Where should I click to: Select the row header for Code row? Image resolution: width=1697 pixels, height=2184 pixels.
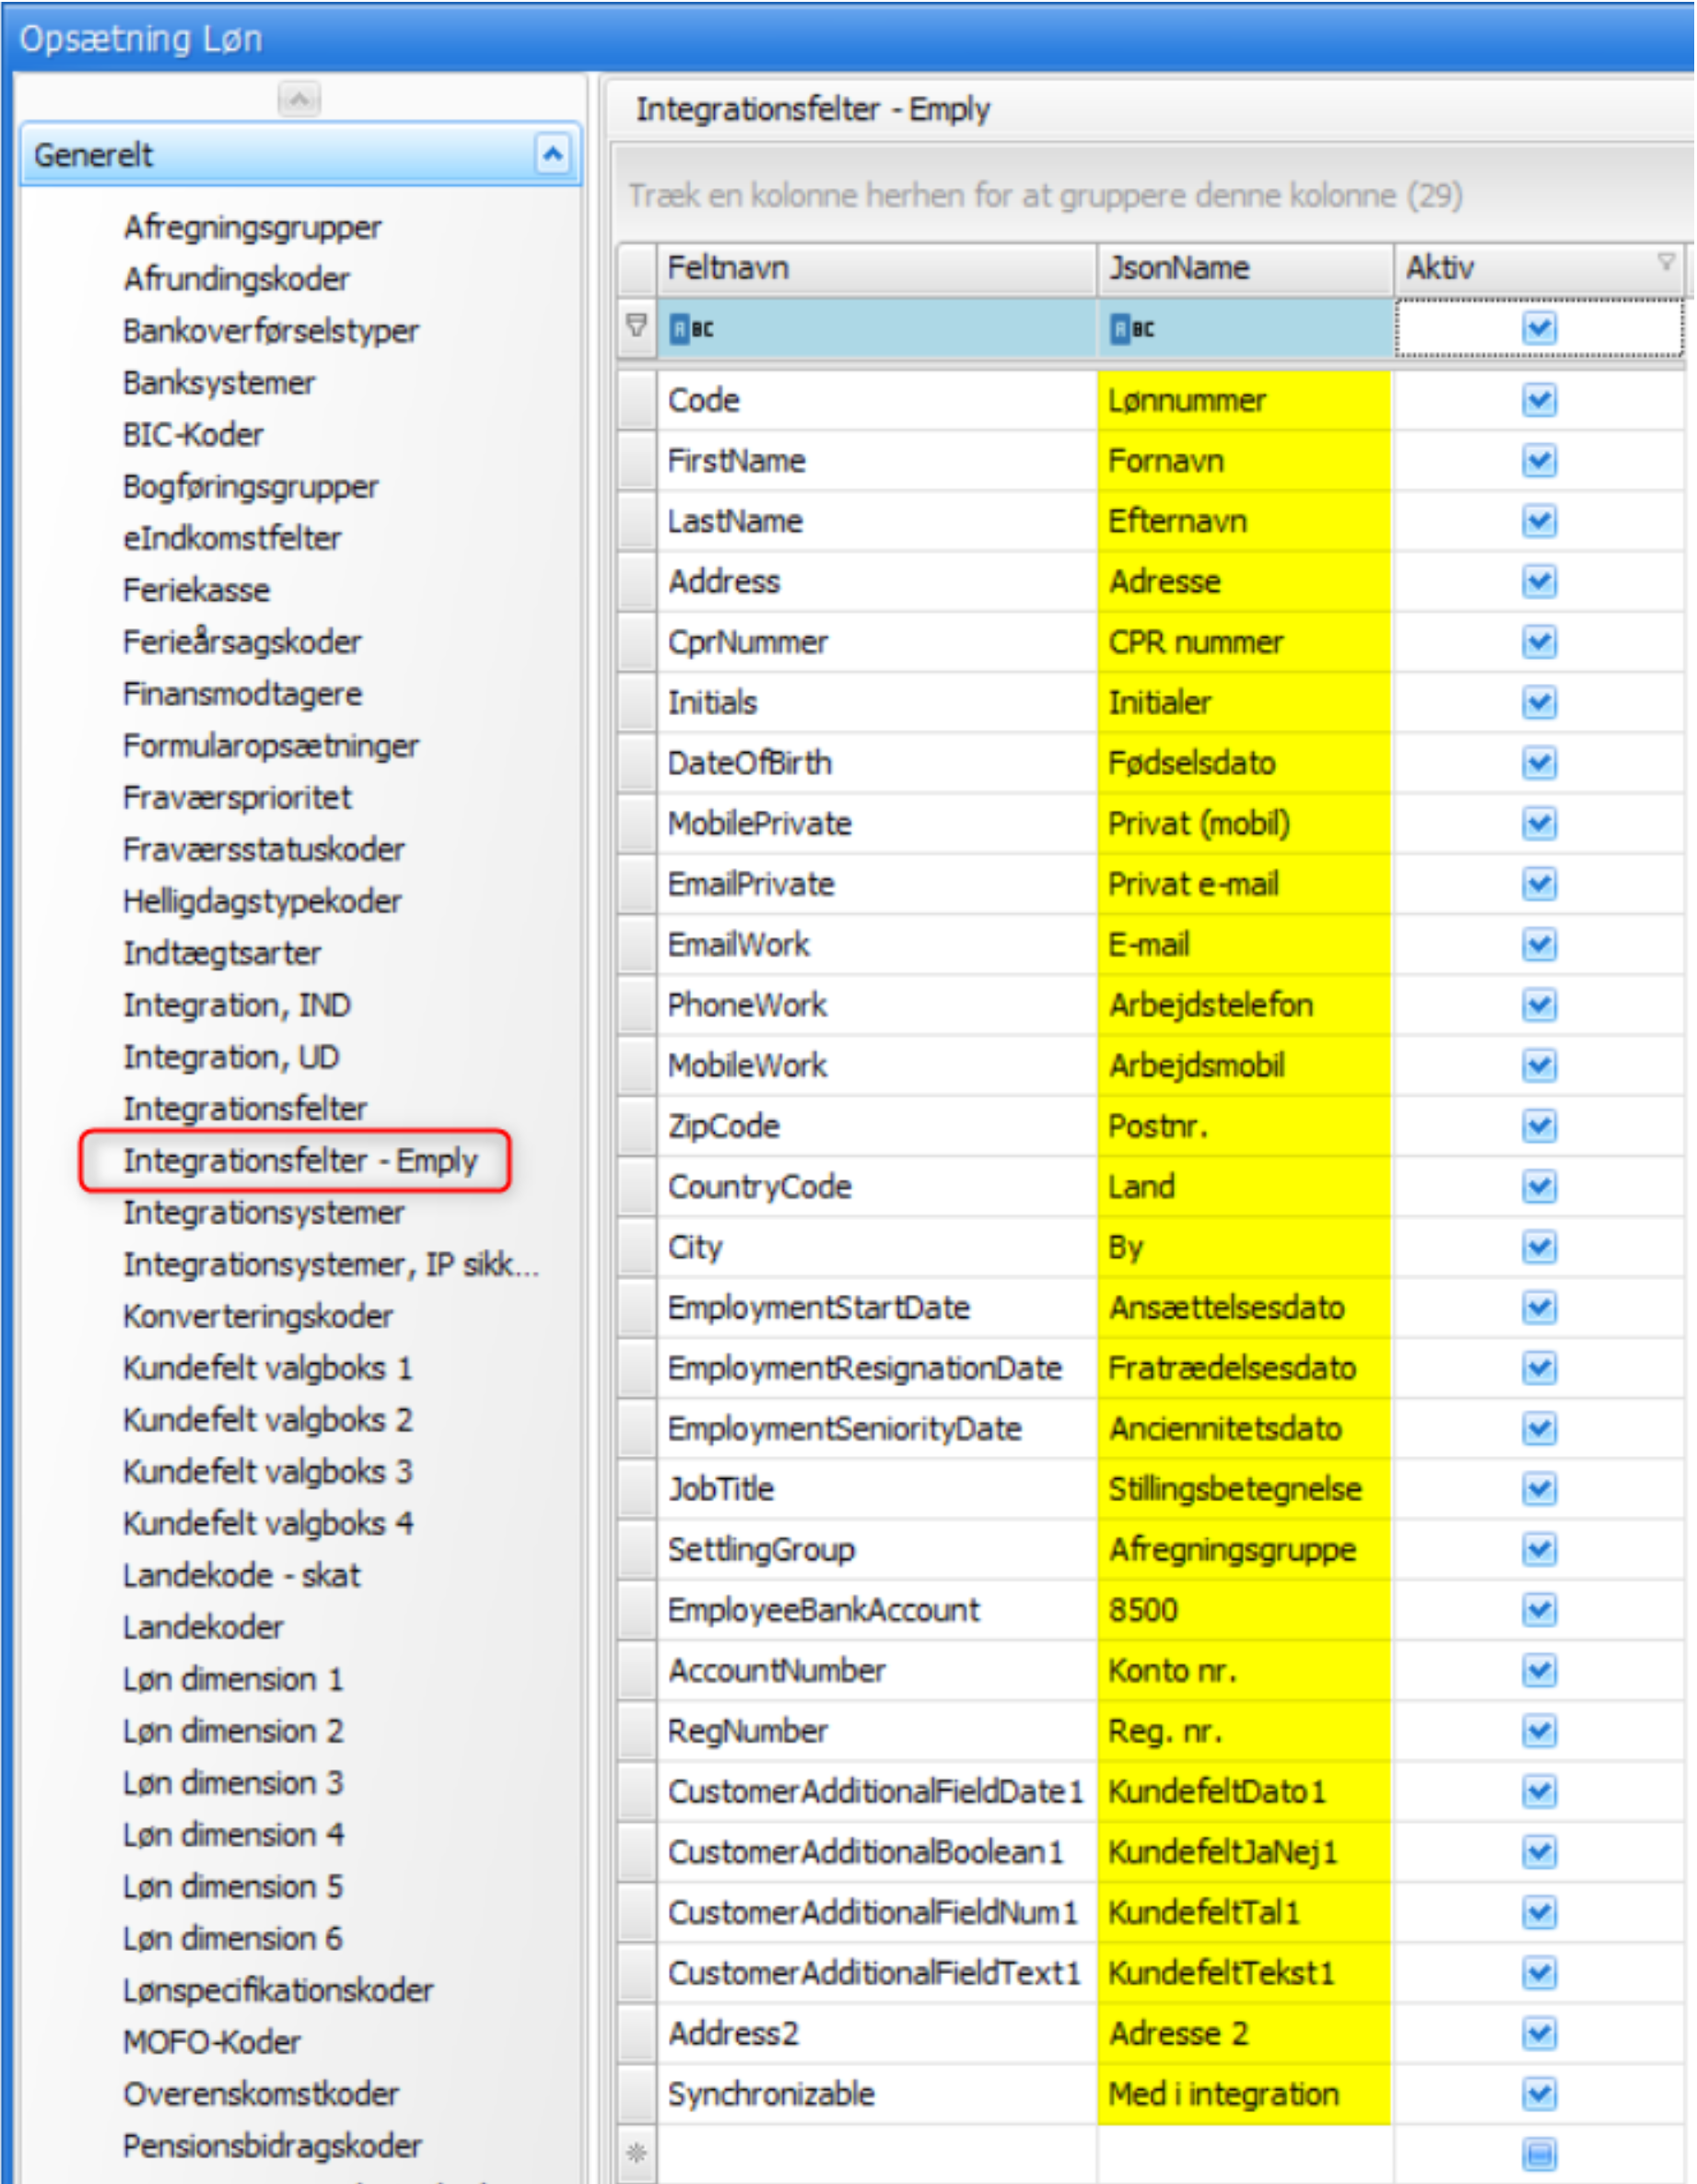click(637, 401)
